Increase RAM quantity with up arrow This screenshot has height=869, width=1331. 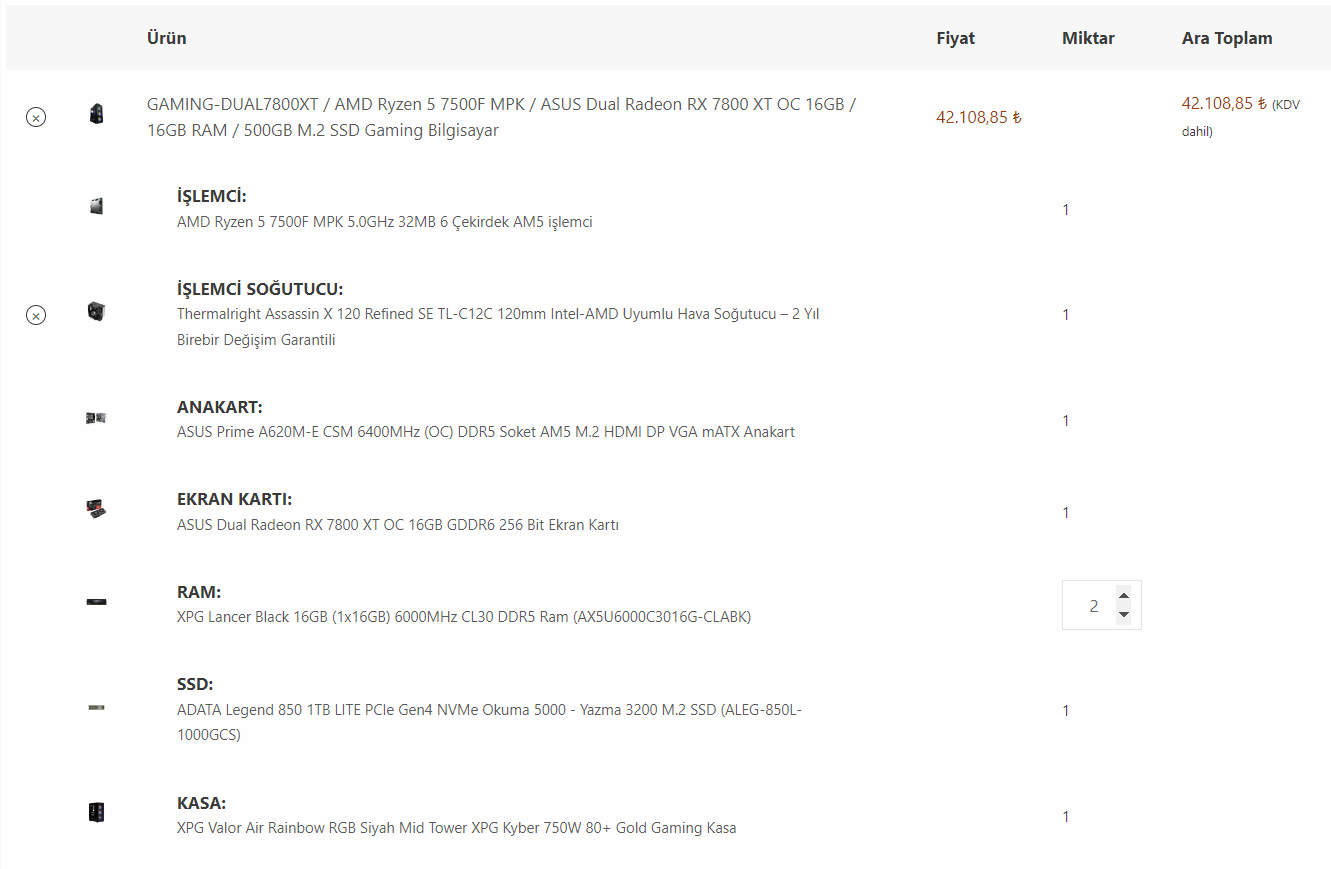(x=1123, y=595)
